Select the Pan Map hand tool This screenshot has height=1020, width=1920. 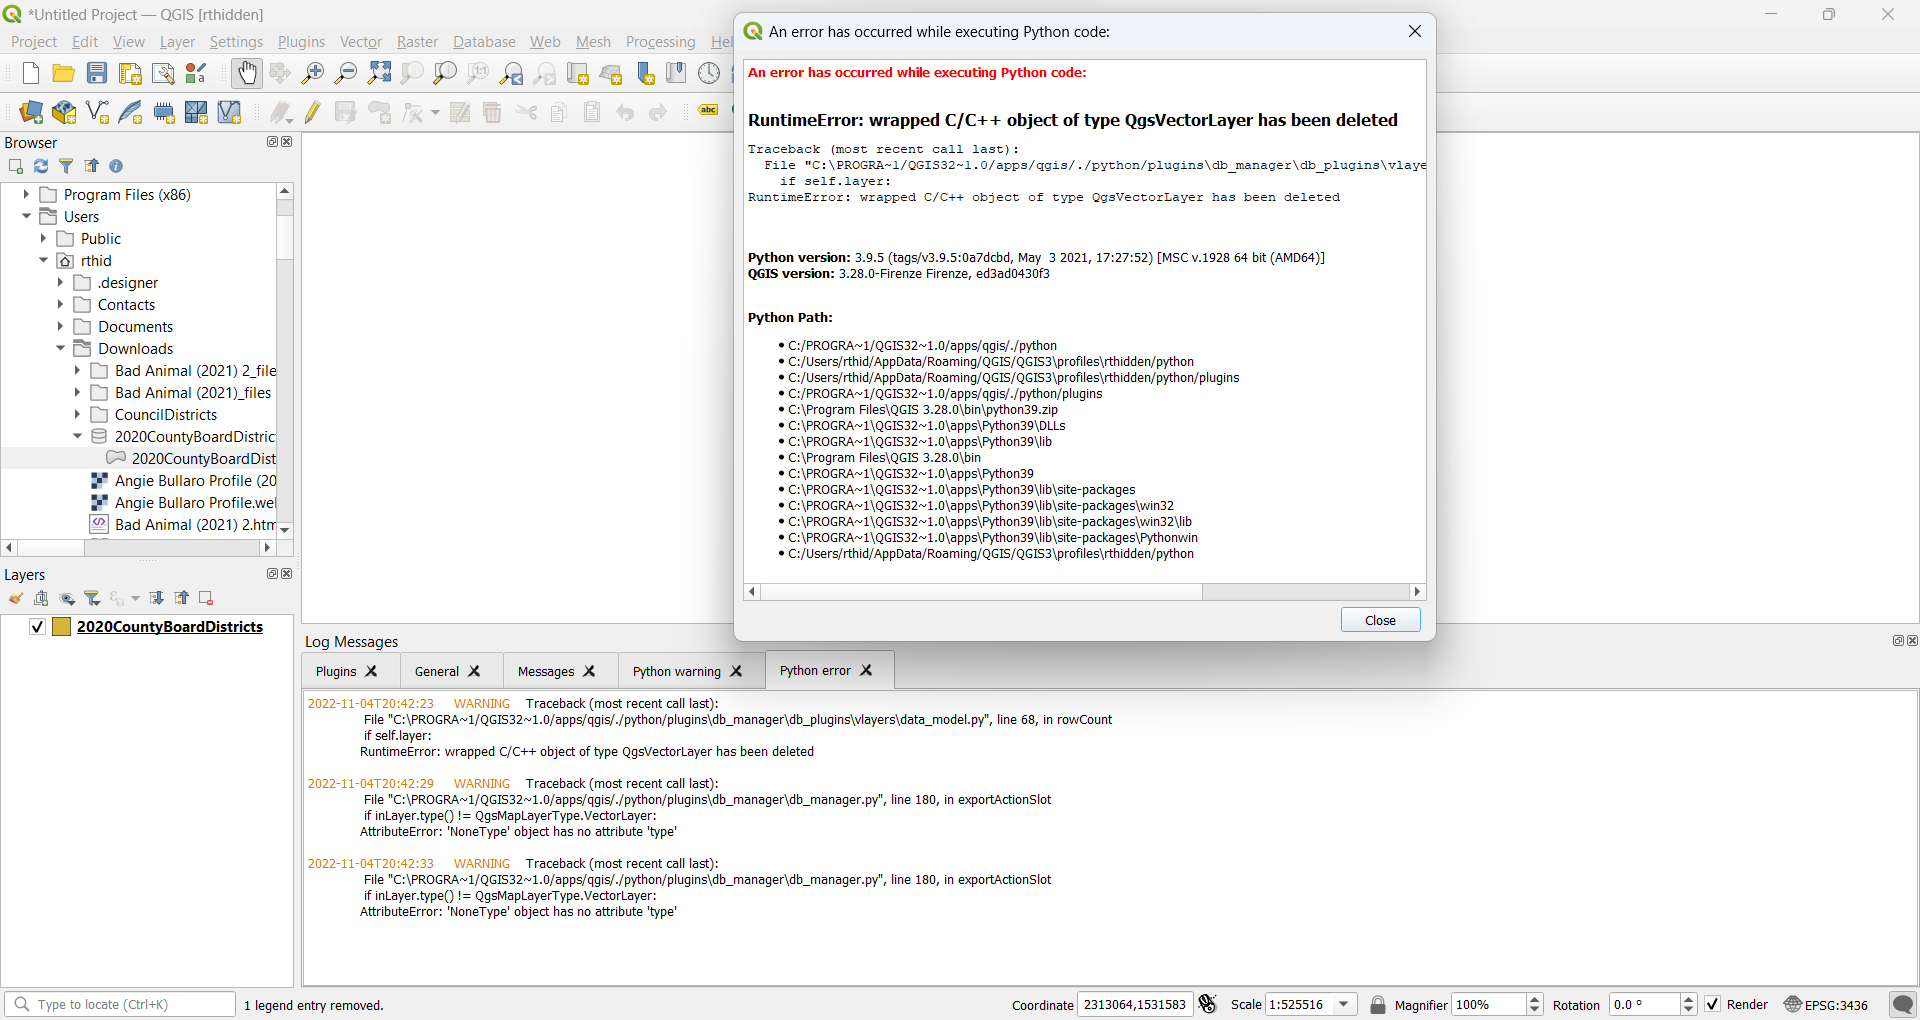coord(246,73)
